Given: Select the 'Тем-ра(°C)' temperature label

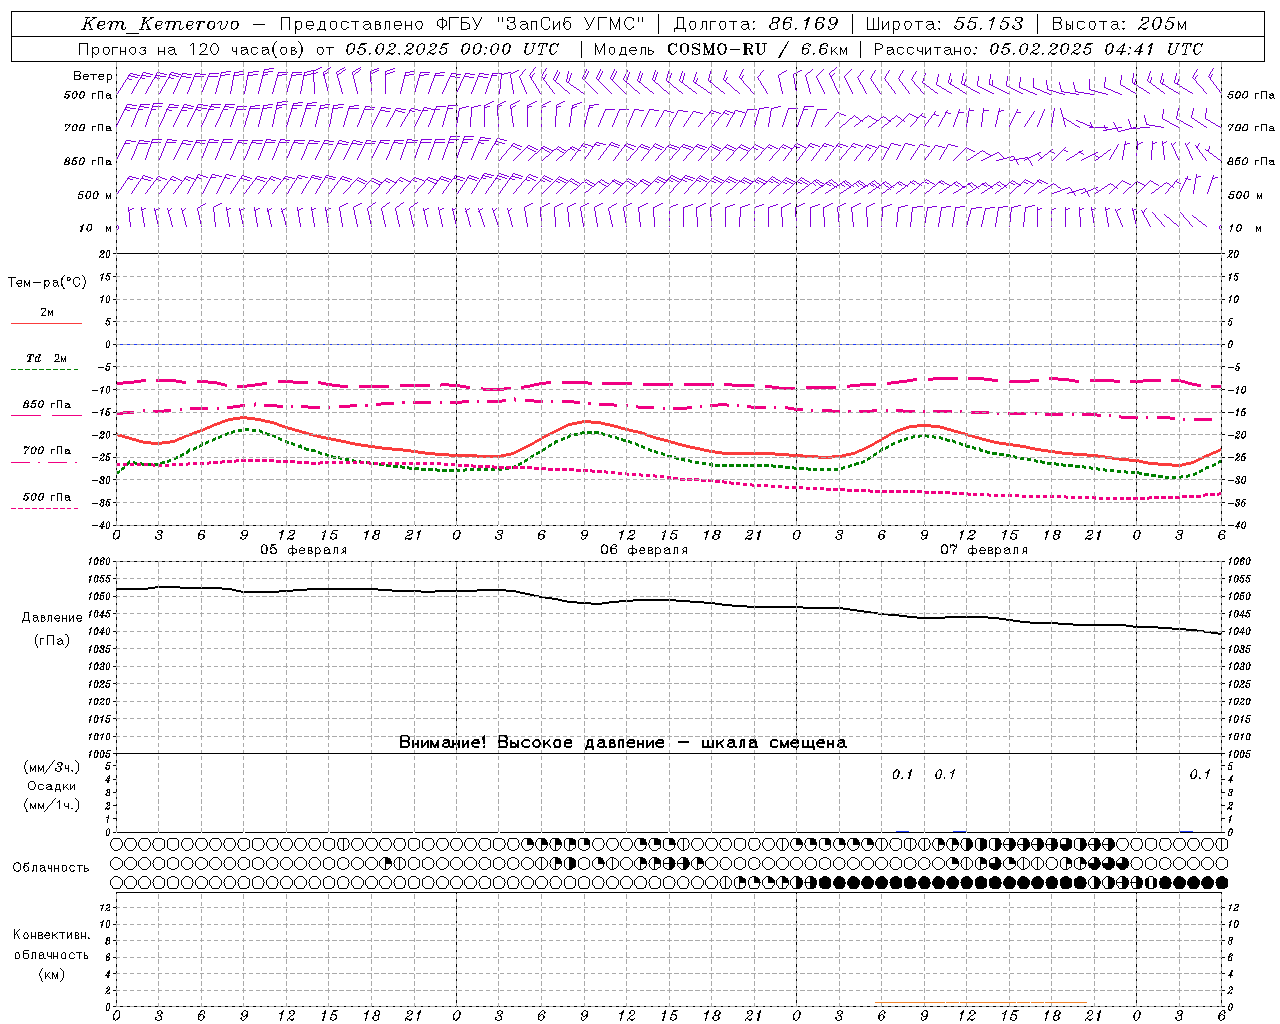Looking at the screenshot, I should coord(47,283).
